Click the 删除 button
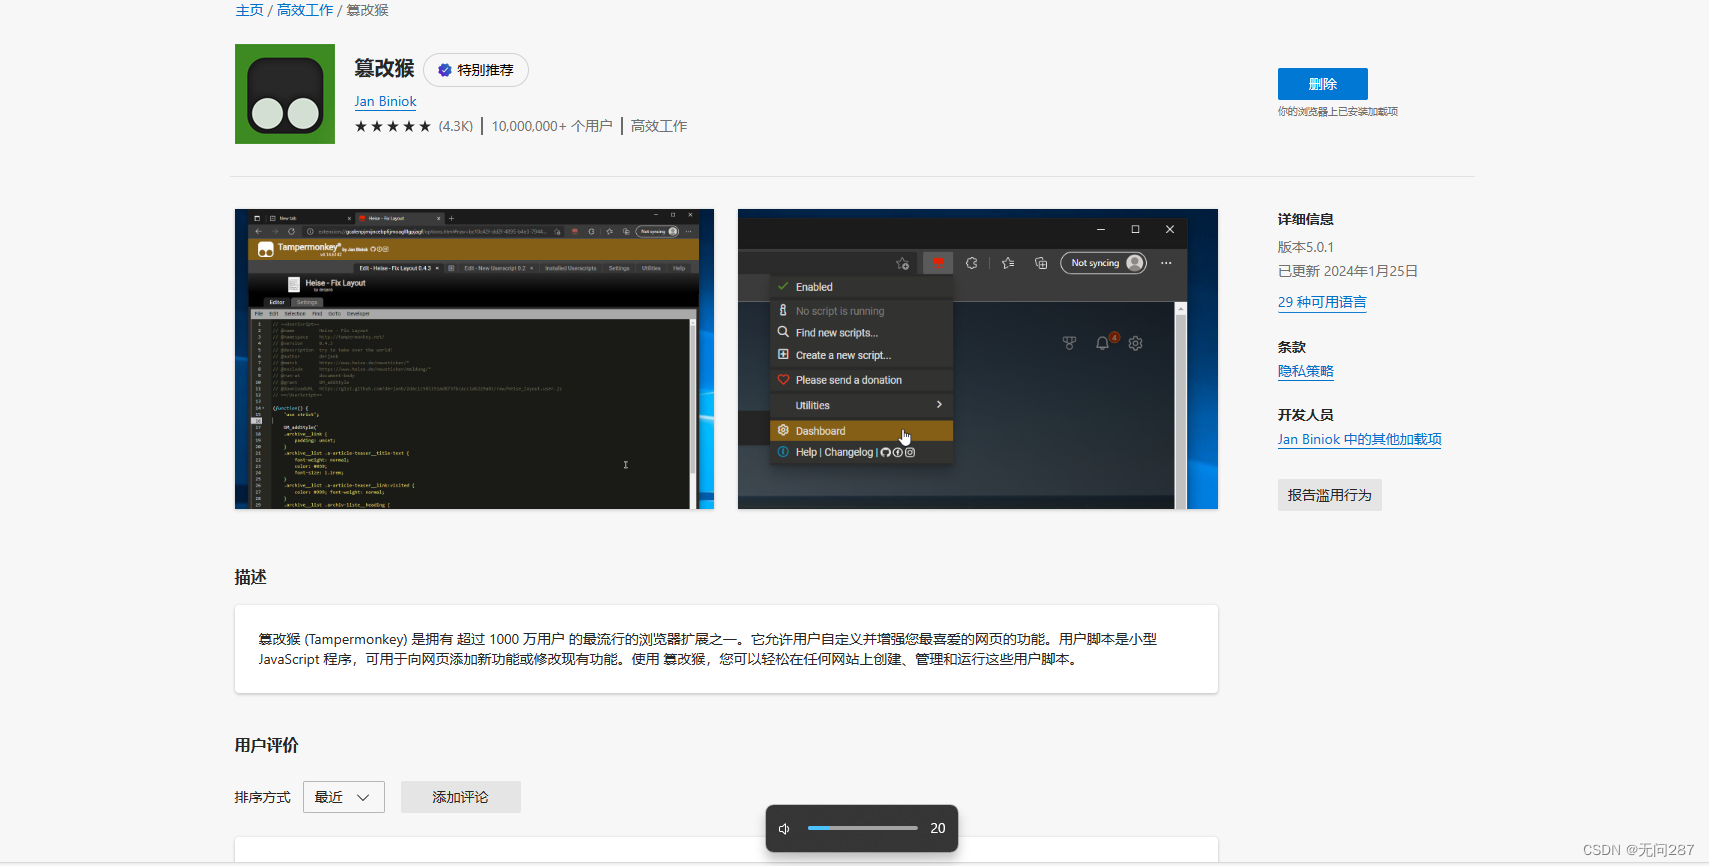This screenshot has width=1709, height=866. click(x=1322, y=84)
